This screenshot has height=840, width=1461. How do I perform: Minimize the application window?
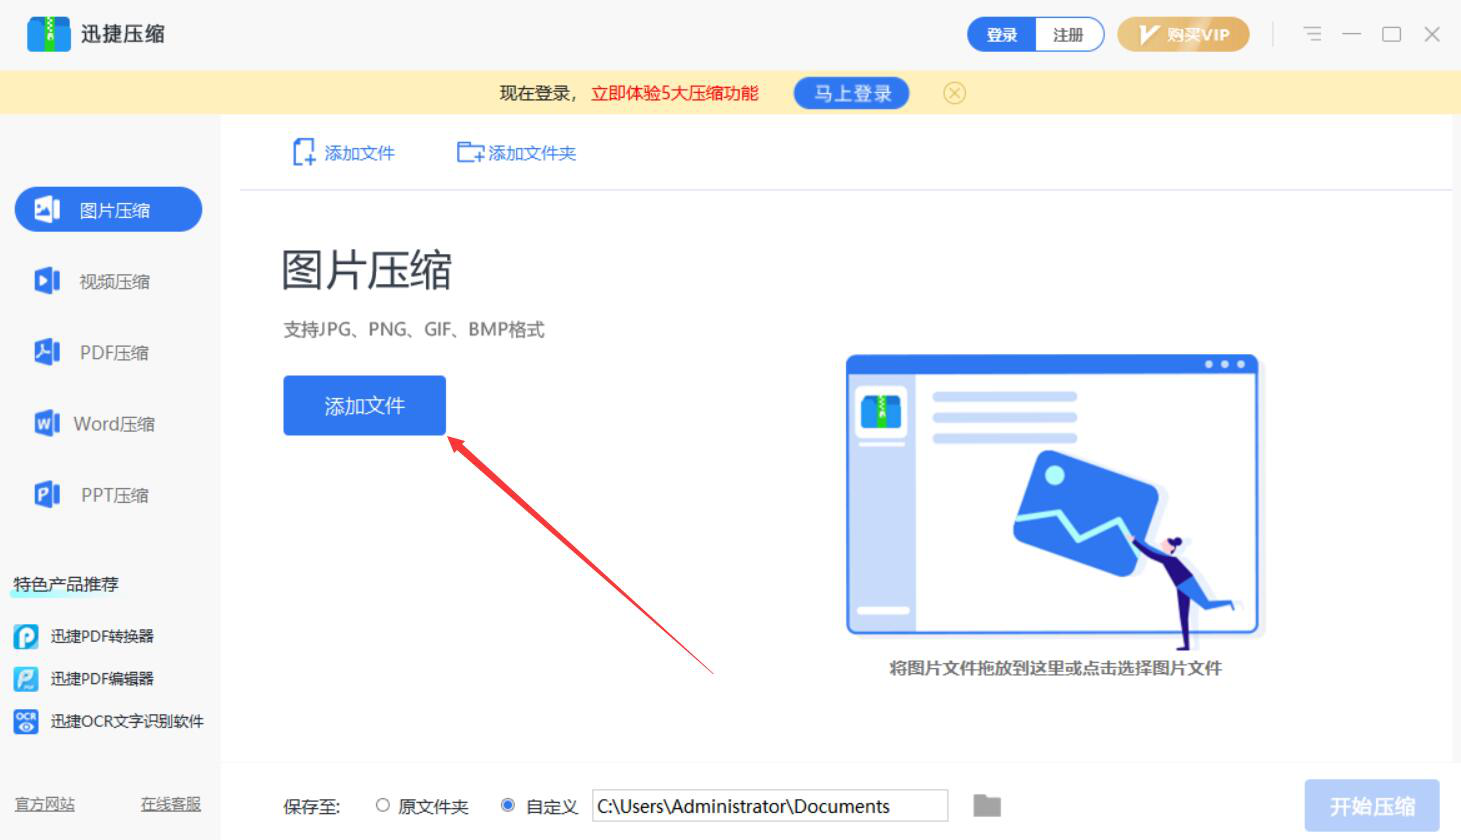(x=1352, y=34)
